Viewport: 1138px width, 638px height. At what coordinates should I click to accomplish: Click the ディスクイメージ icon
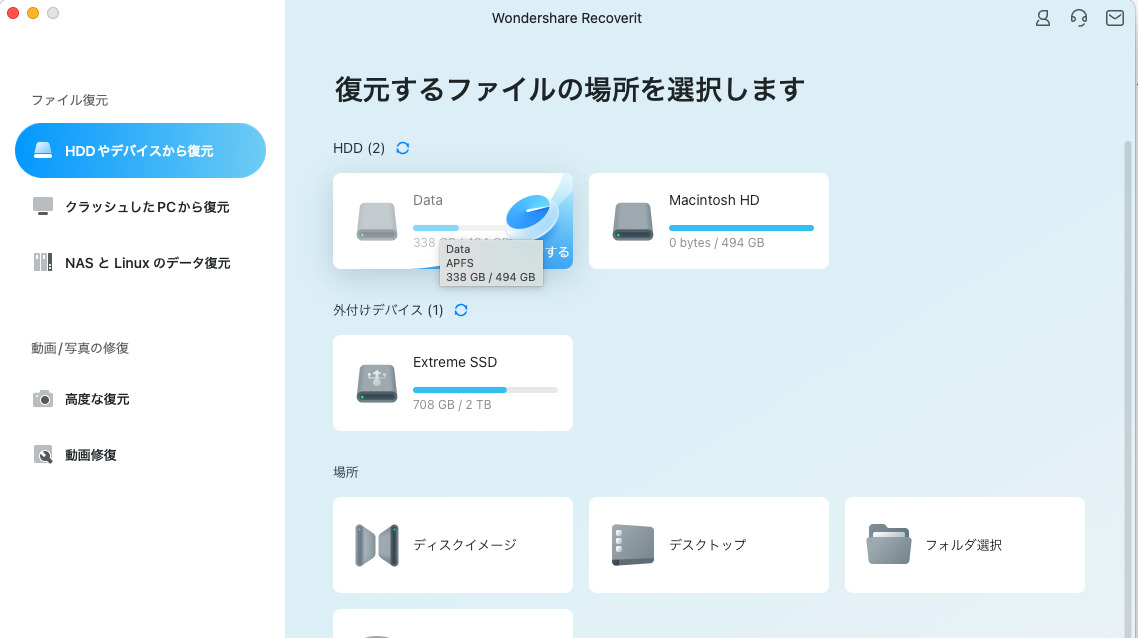coord(377,545)
